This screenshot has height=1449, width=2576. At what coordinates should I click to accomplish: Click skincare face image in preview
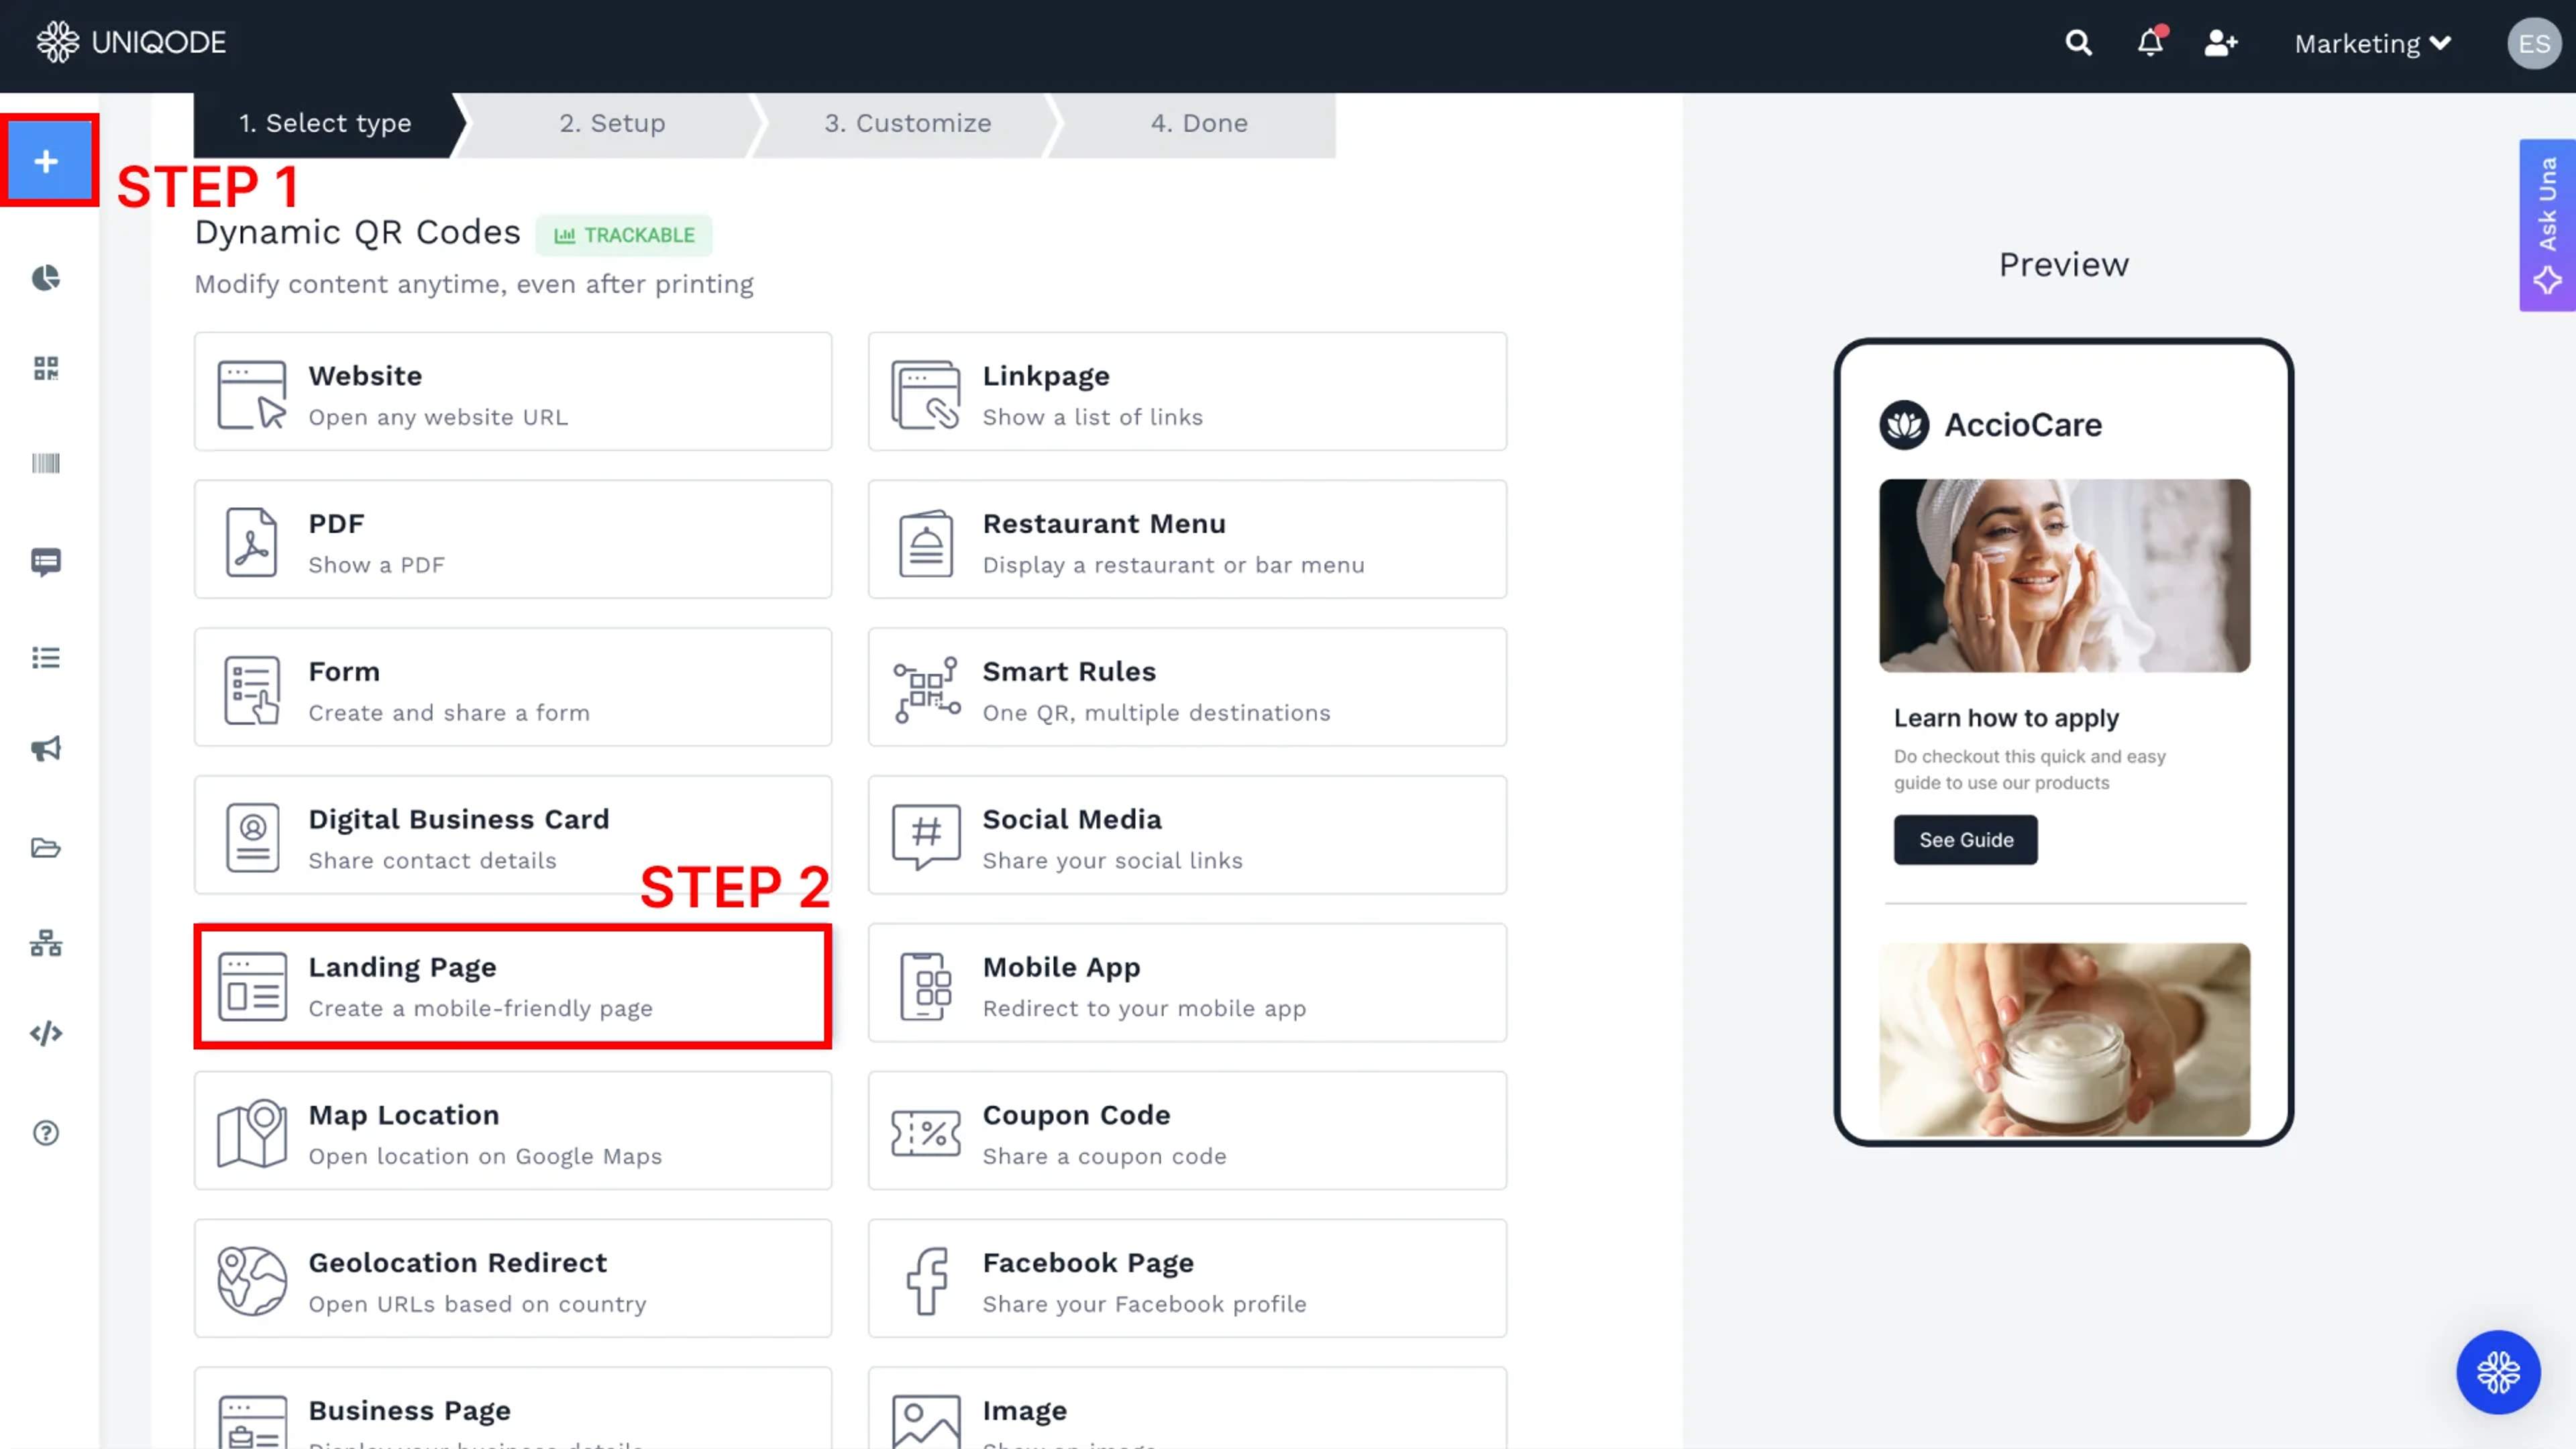tap(2064, 575)
